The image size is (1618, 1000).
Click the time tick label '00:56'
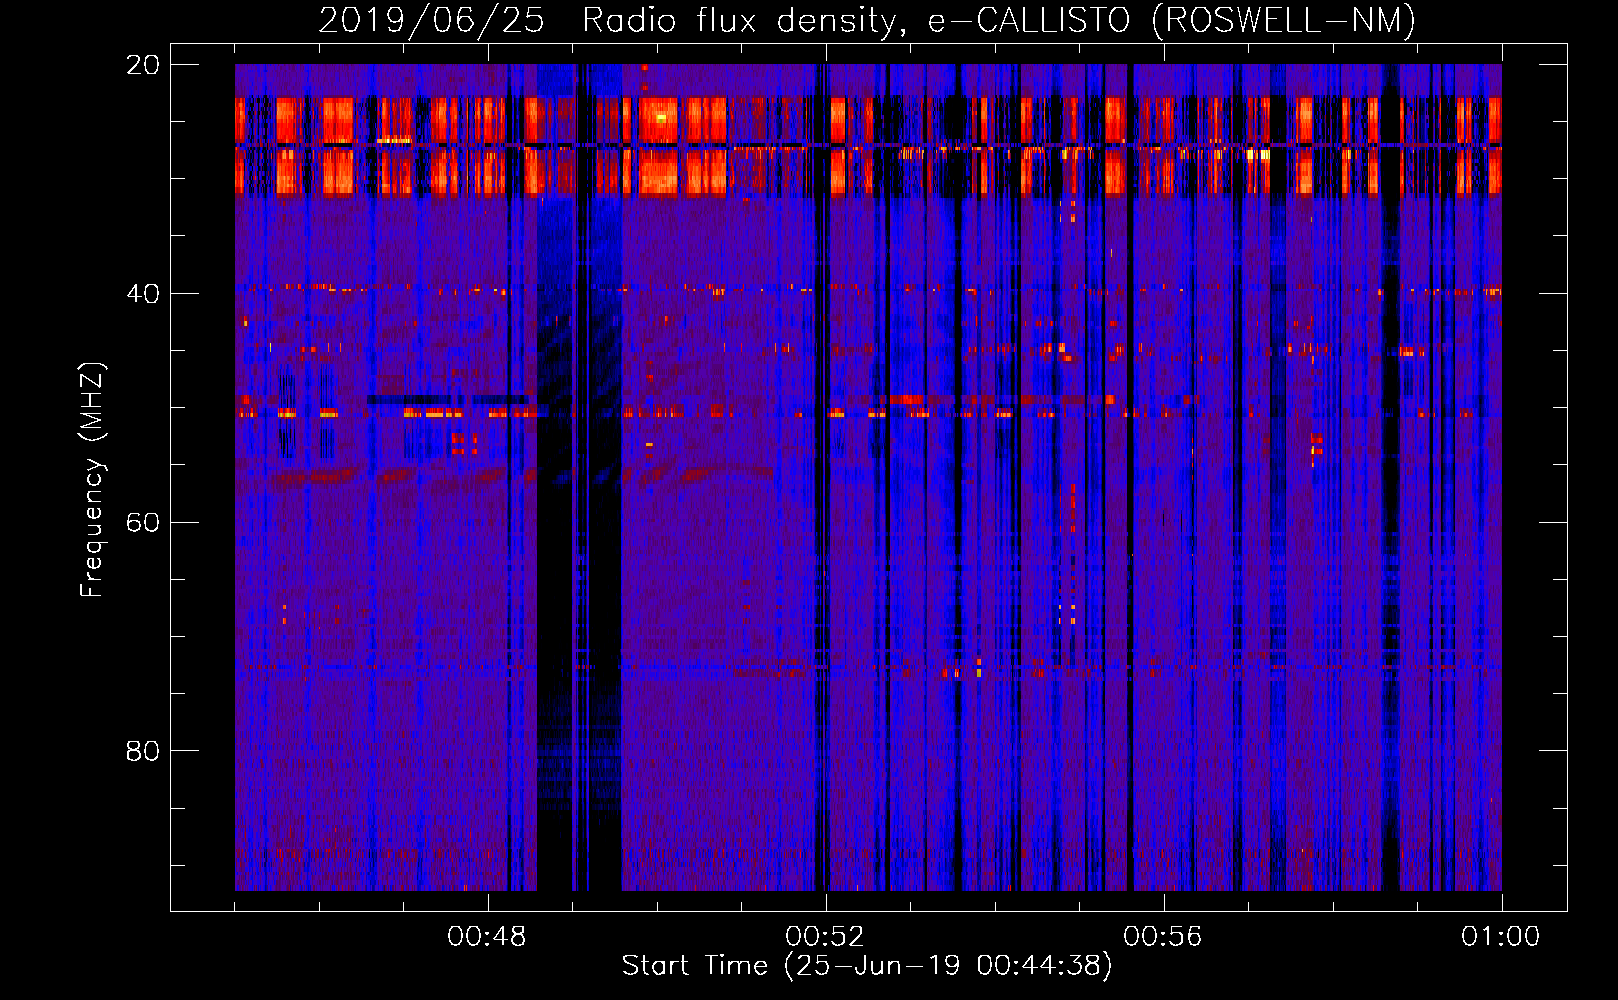click(x=1163, y=937)
